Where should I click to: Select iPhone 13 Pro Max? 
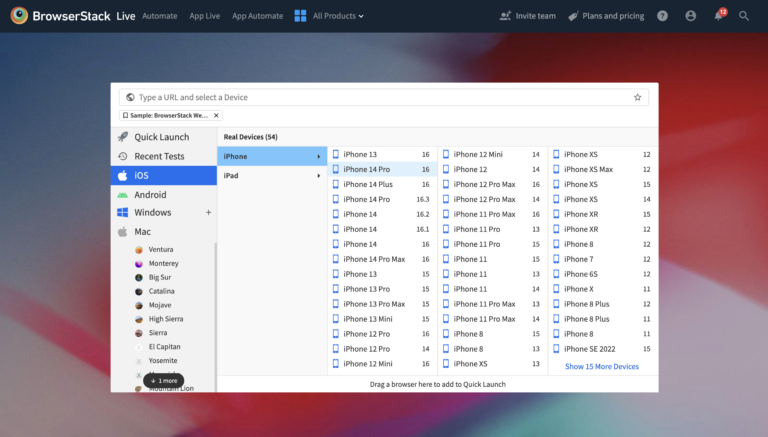pos(382,304)
